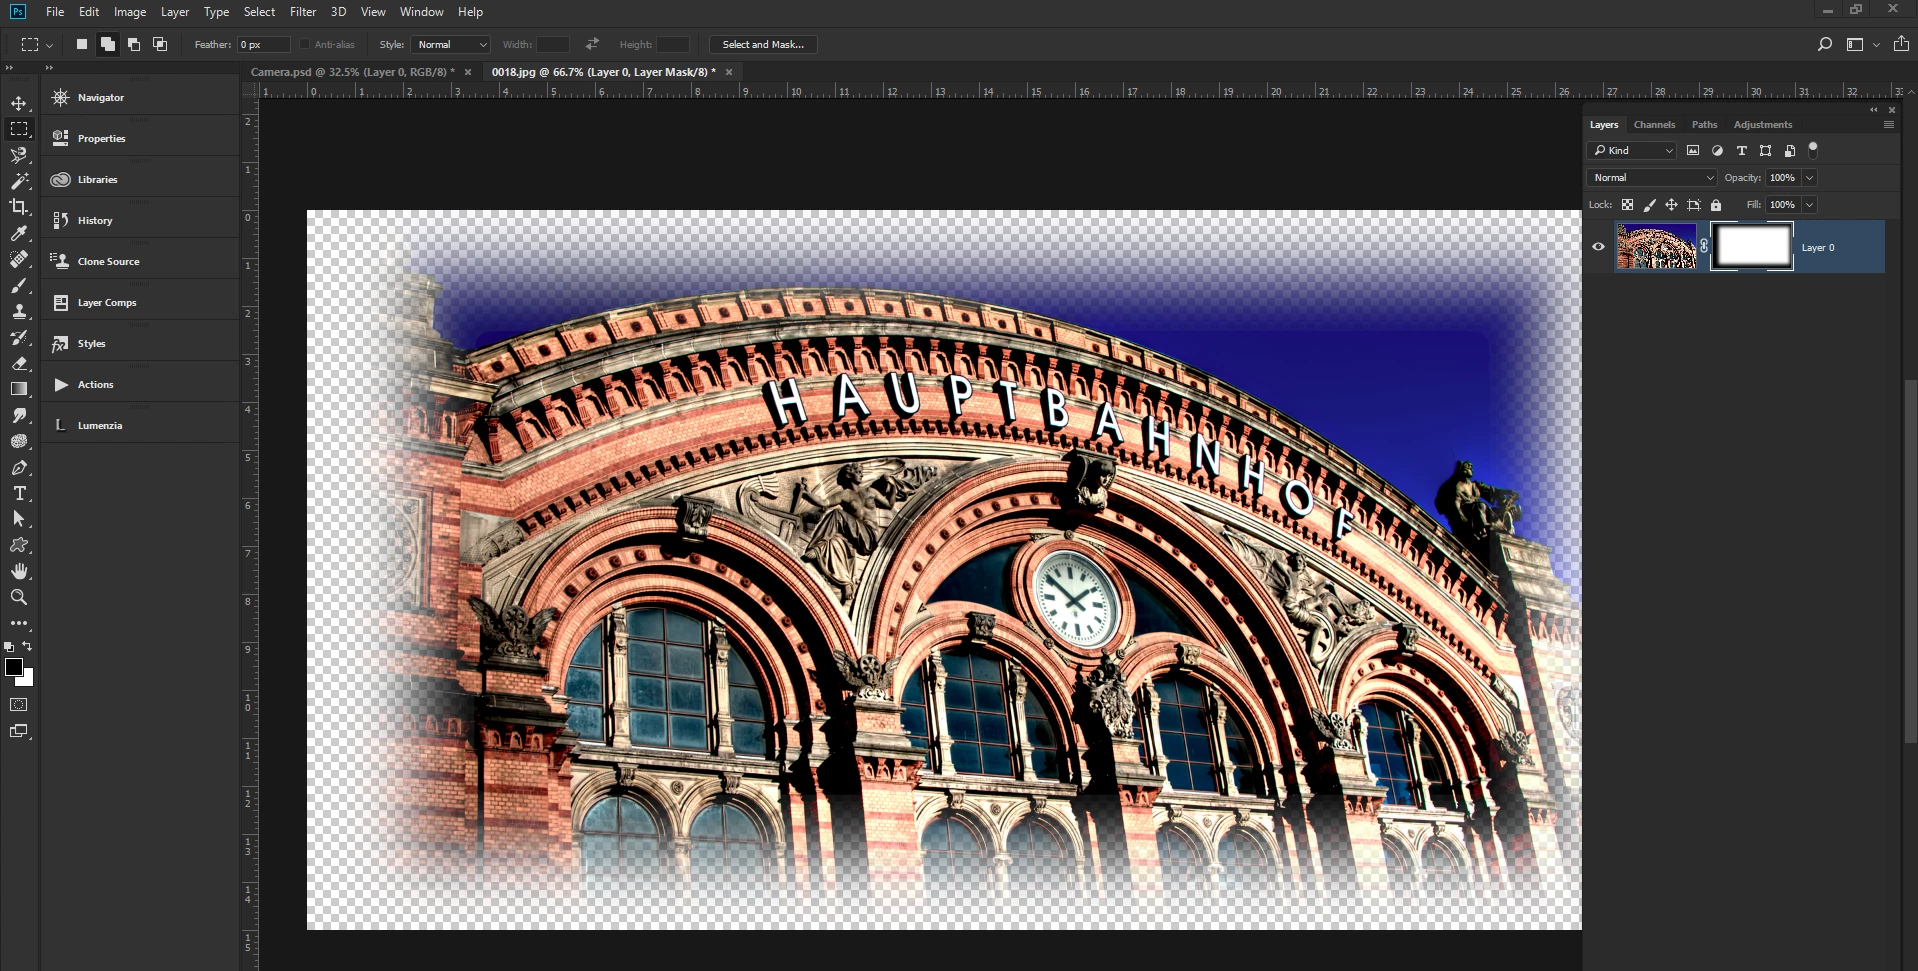Toggle filter for pixel layers
The height and width of the screenshot is (971, 1918).
[1693, 150]
